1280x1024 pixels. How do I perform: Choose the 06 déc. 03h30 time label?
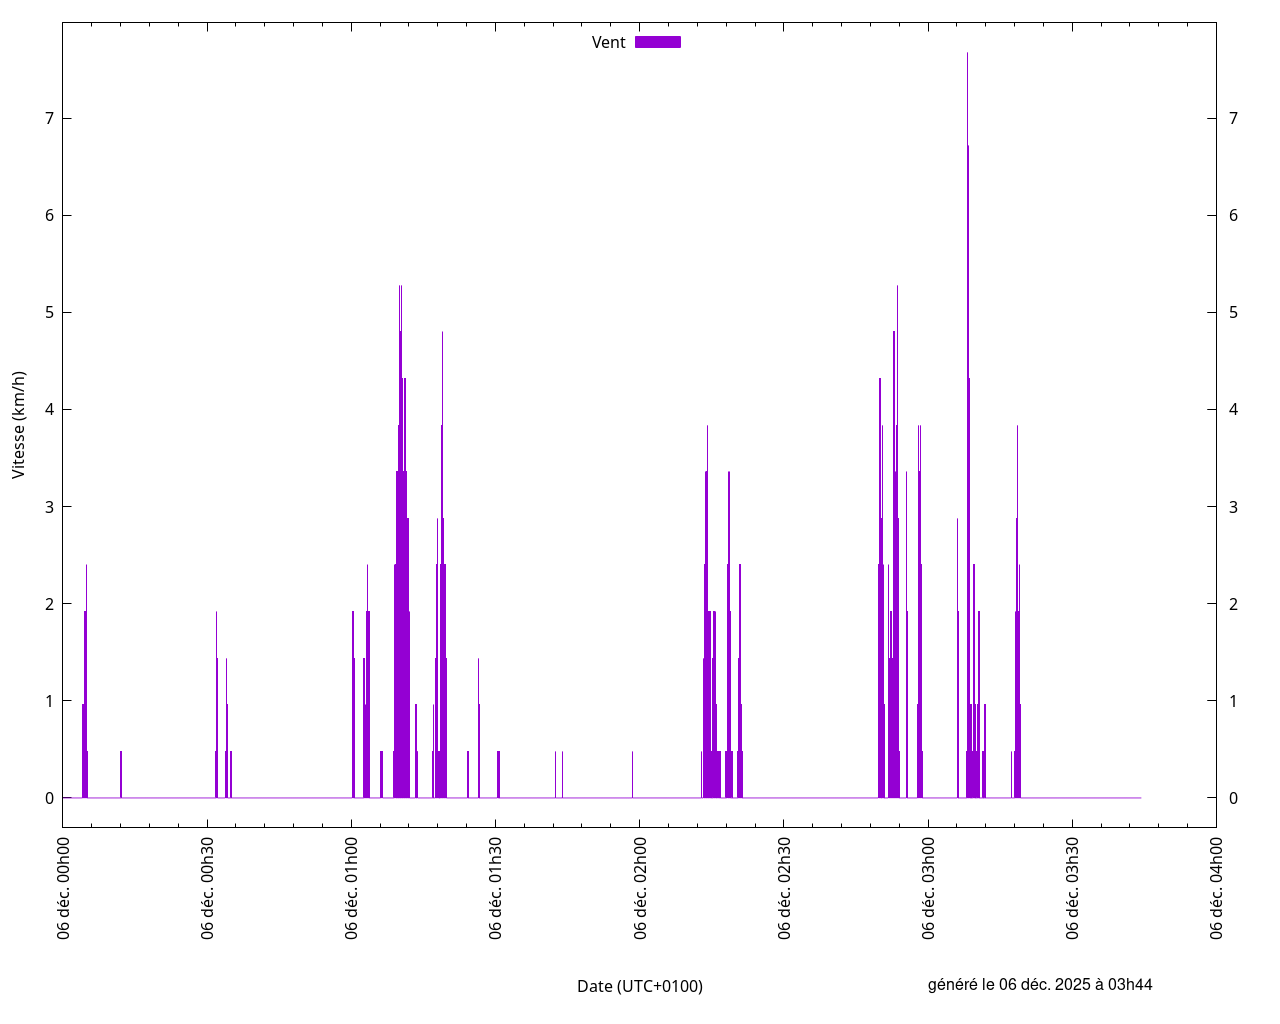click(1072, 888)
